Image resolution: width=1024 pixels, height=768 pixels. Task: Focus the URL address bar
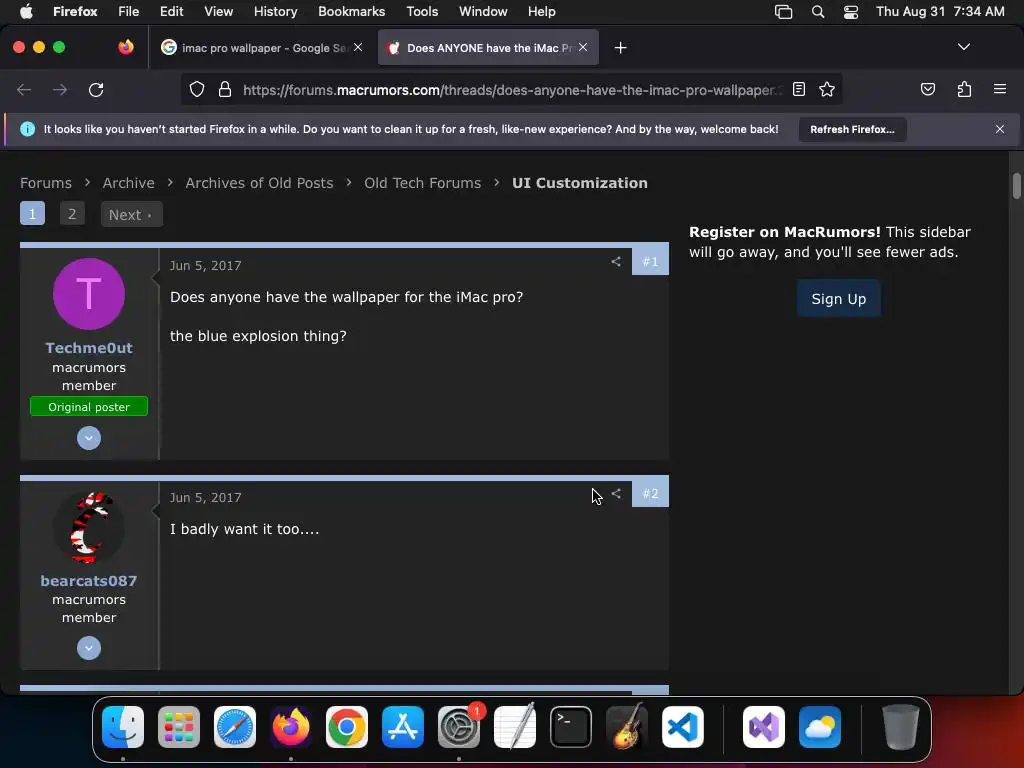point(511,90)
